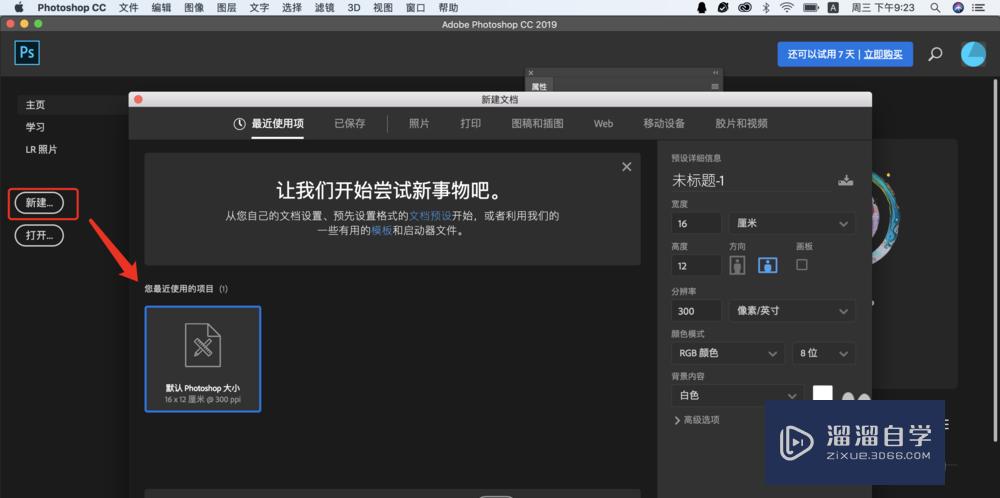The width and height of the screenshot is (1000, 498).
Task: Switch to 图稿和插图 tab
Action: click(x=538, y=124)
